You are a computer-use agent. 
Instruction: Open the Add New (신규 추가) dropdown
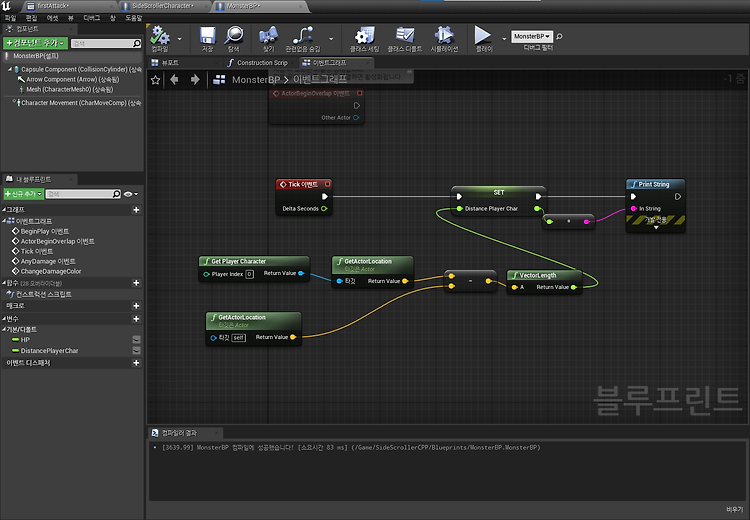tap(23, 194)
